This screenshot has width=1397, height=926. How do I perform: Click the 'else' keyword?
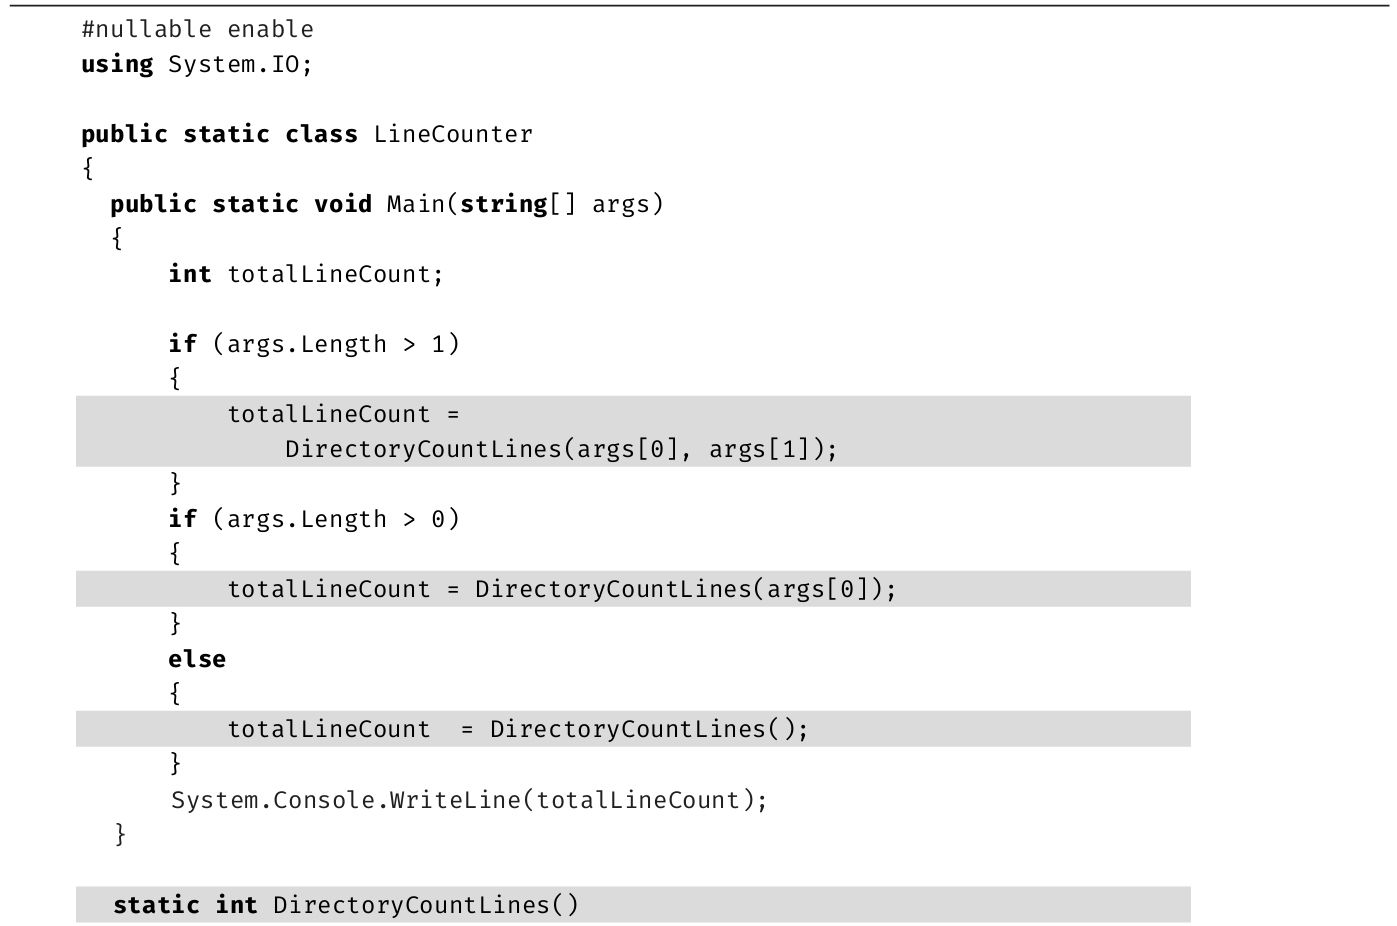(197, 660)
